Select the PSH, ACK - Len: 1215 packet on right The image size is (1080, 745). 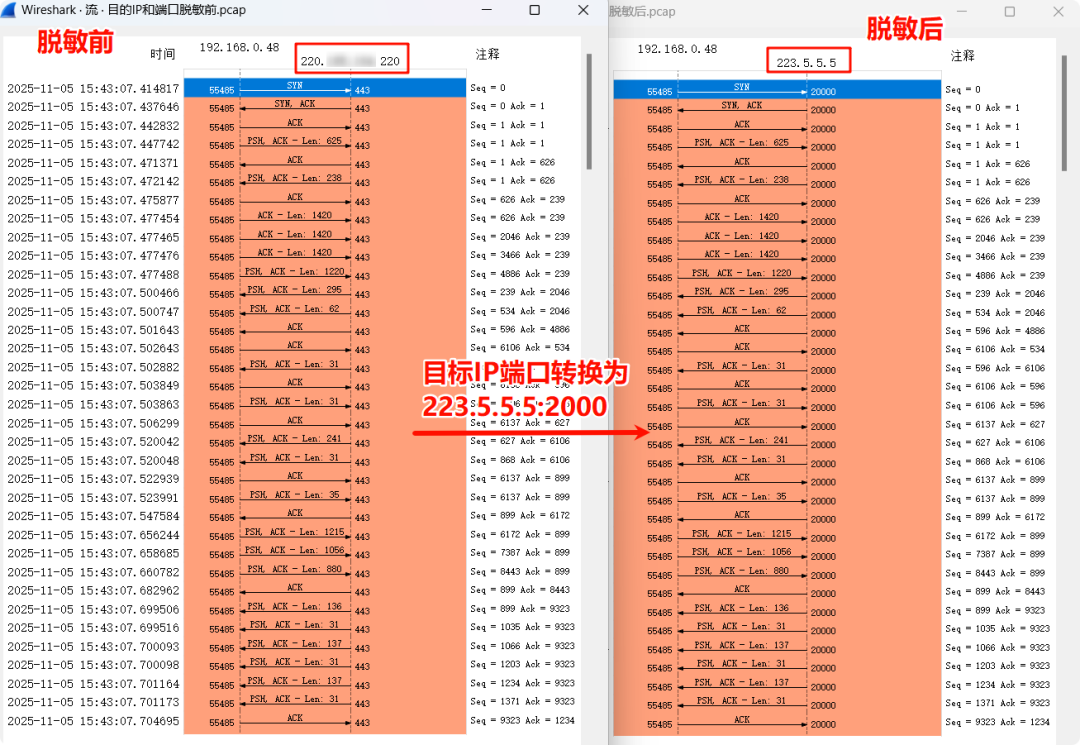(x=742, y=536)
